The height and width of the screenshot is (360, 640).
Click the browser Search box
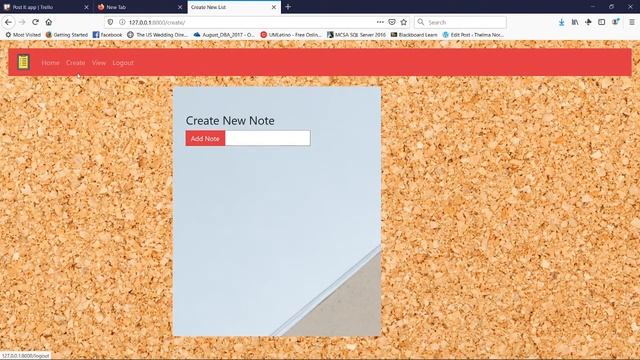[460, 22]
